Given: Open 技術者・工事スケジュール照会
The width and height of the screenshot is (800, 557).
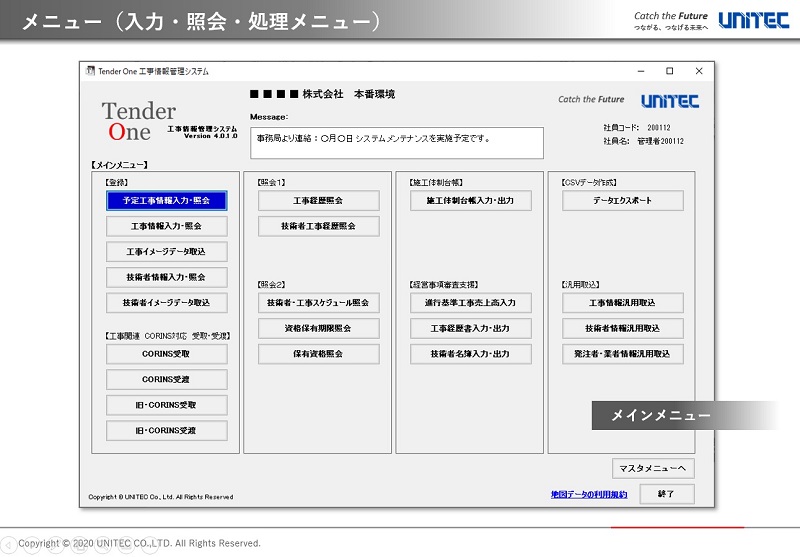Looking at the screenshot, I should point(318,302).
